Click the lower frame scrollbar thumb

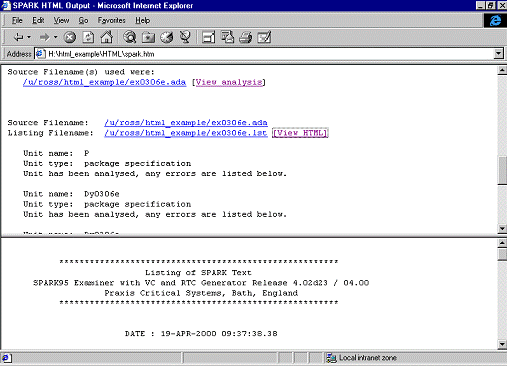click(x=502, y=254)
